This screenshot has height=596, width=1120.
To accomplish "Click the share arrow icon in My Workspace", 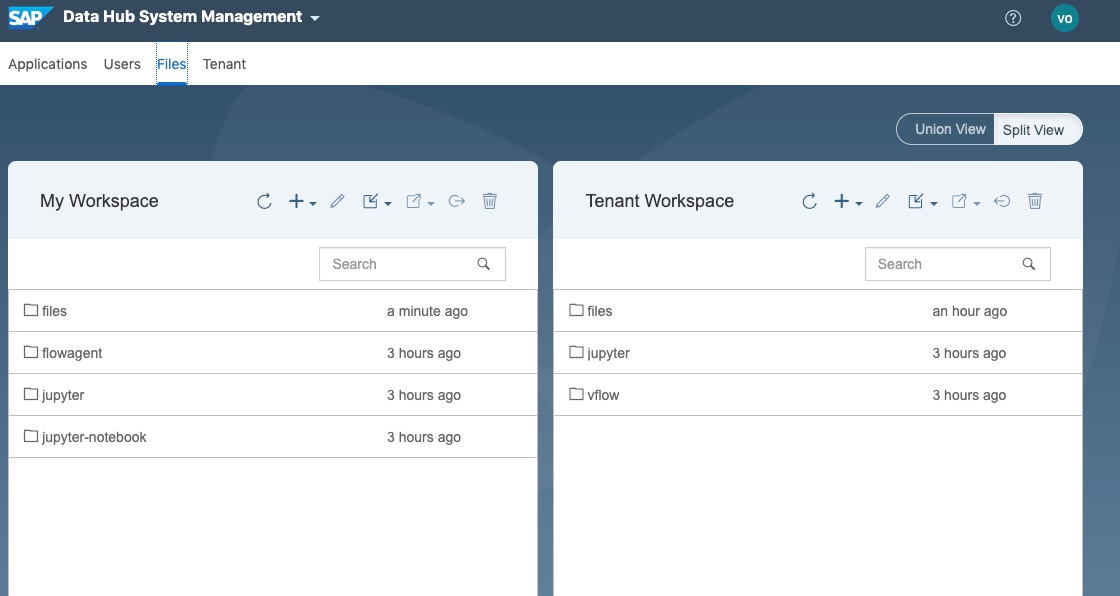I will (457, 201).
